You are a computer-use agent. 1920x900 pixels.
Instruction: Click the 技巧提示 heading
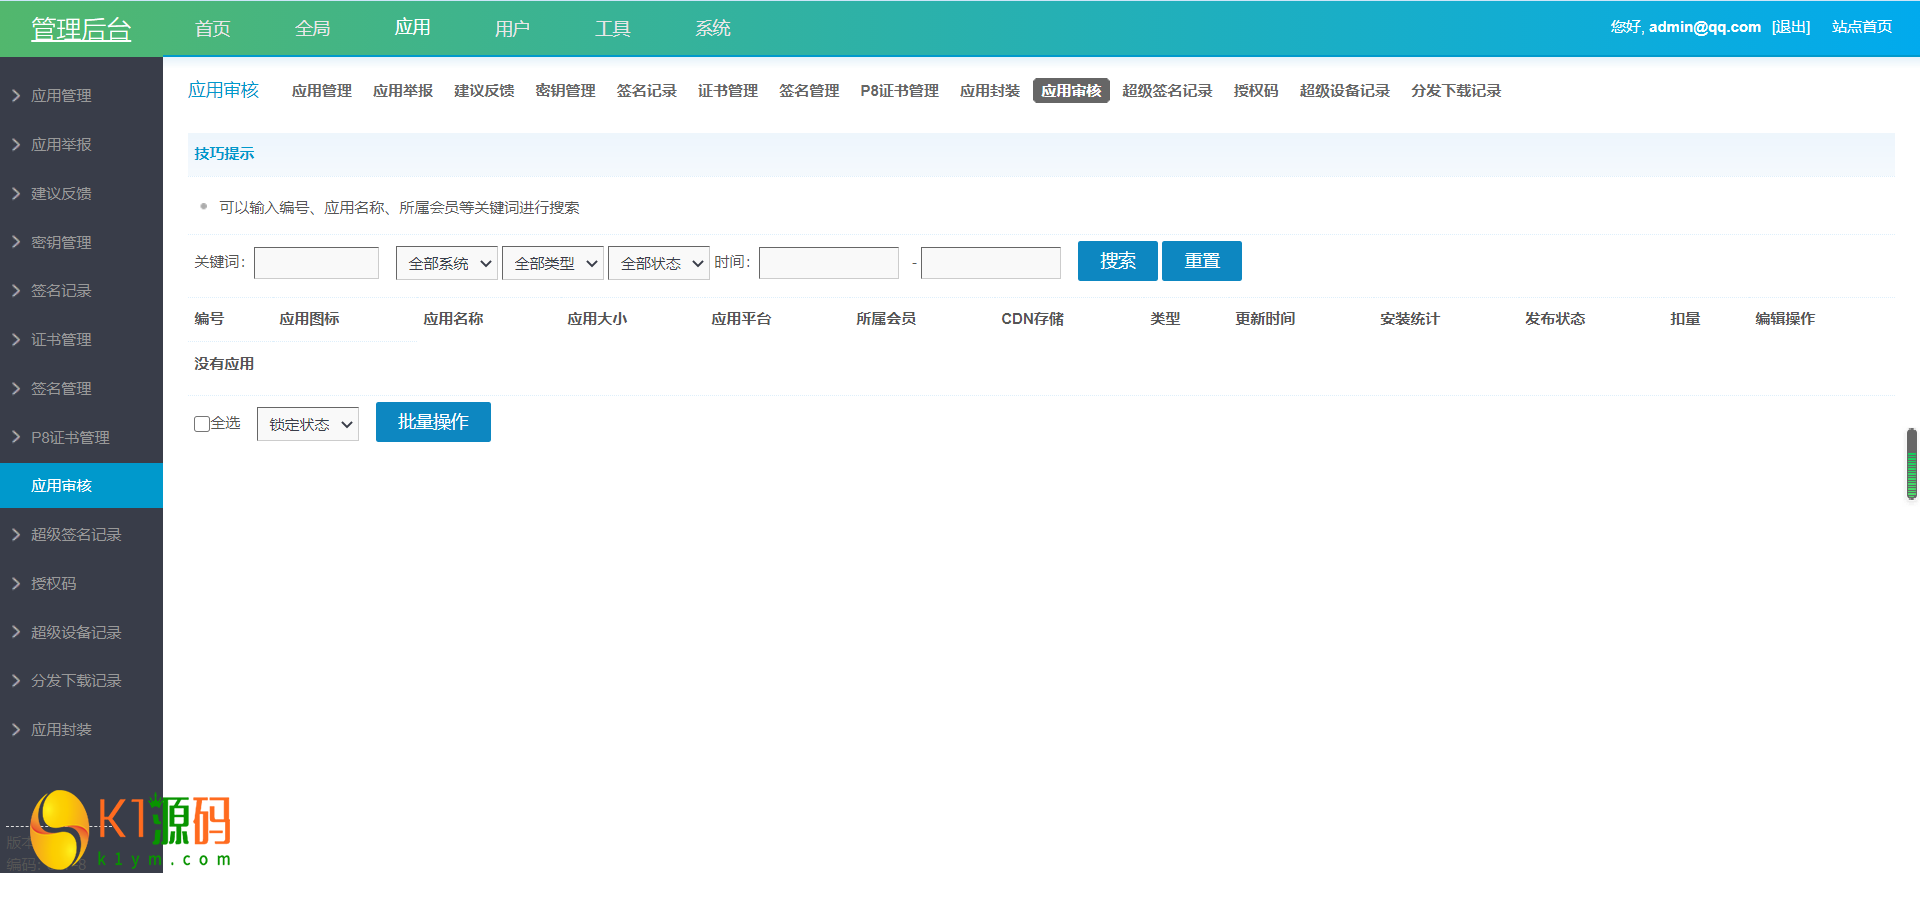[224, 154]
